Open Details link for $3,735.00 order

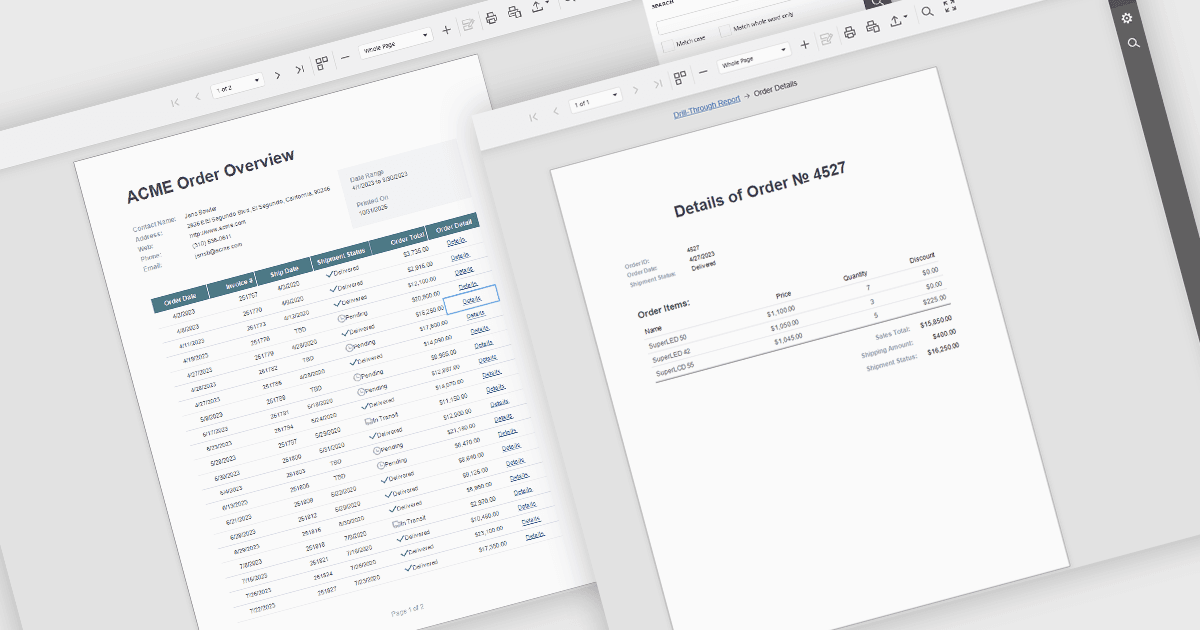click(x=457, y=241)
